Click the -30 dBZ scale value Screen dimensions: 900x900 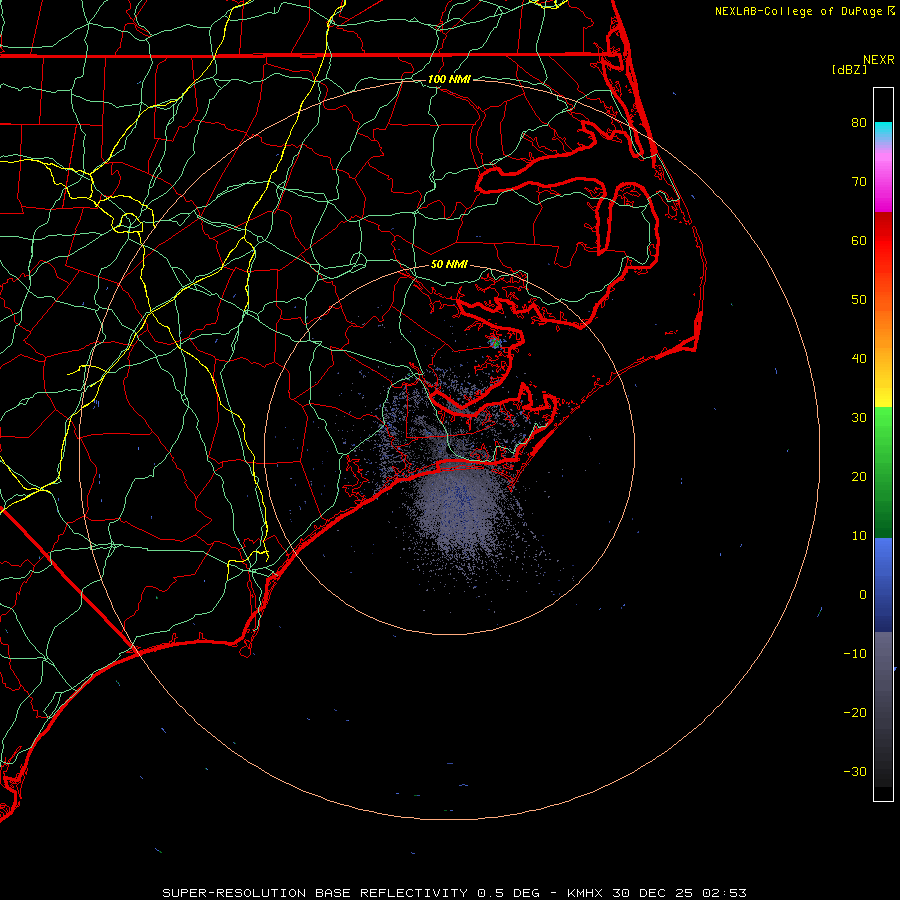(x=855, y=771)
